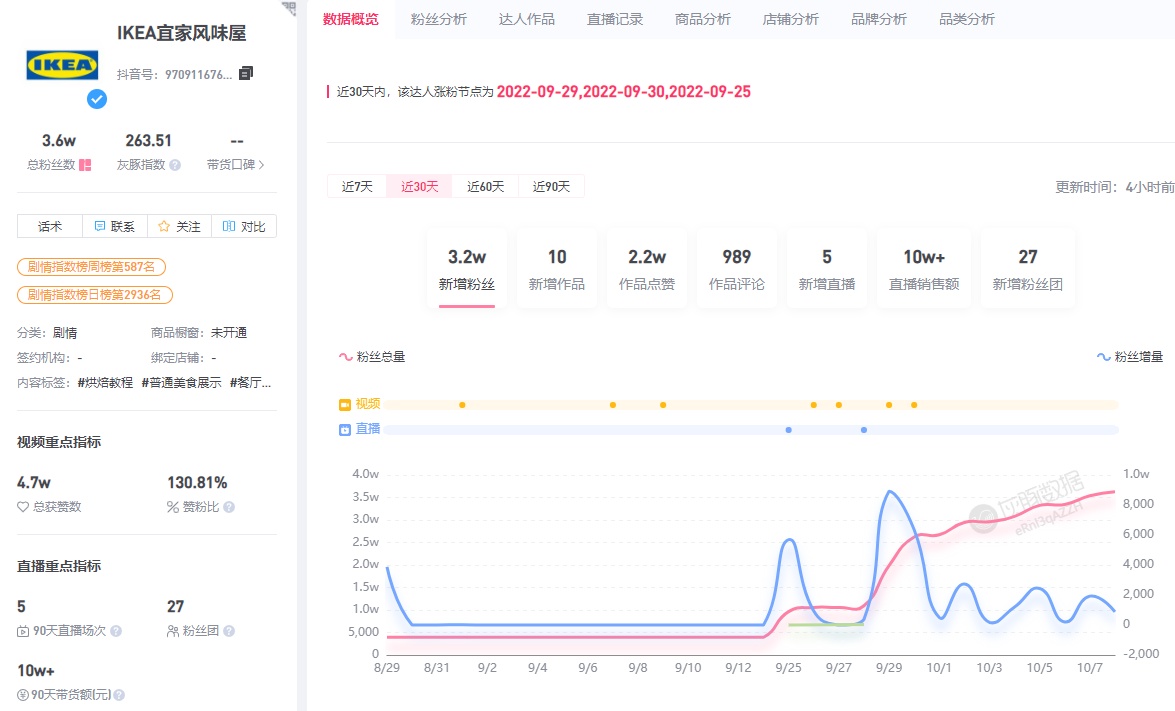The width and height of the screenshot is (1175, 711).
Task: Click the help icon beside 90天直播场次
Action: click(x=116, y=631)
